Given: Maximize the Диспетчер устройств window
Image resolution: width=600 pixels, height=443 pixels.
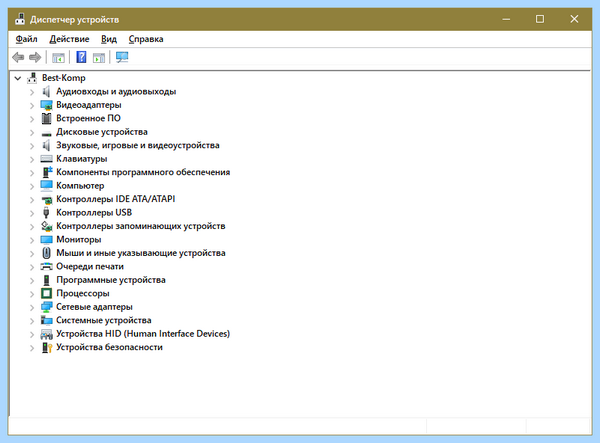Looking at the screenshot, I should (x=540, y=19).
